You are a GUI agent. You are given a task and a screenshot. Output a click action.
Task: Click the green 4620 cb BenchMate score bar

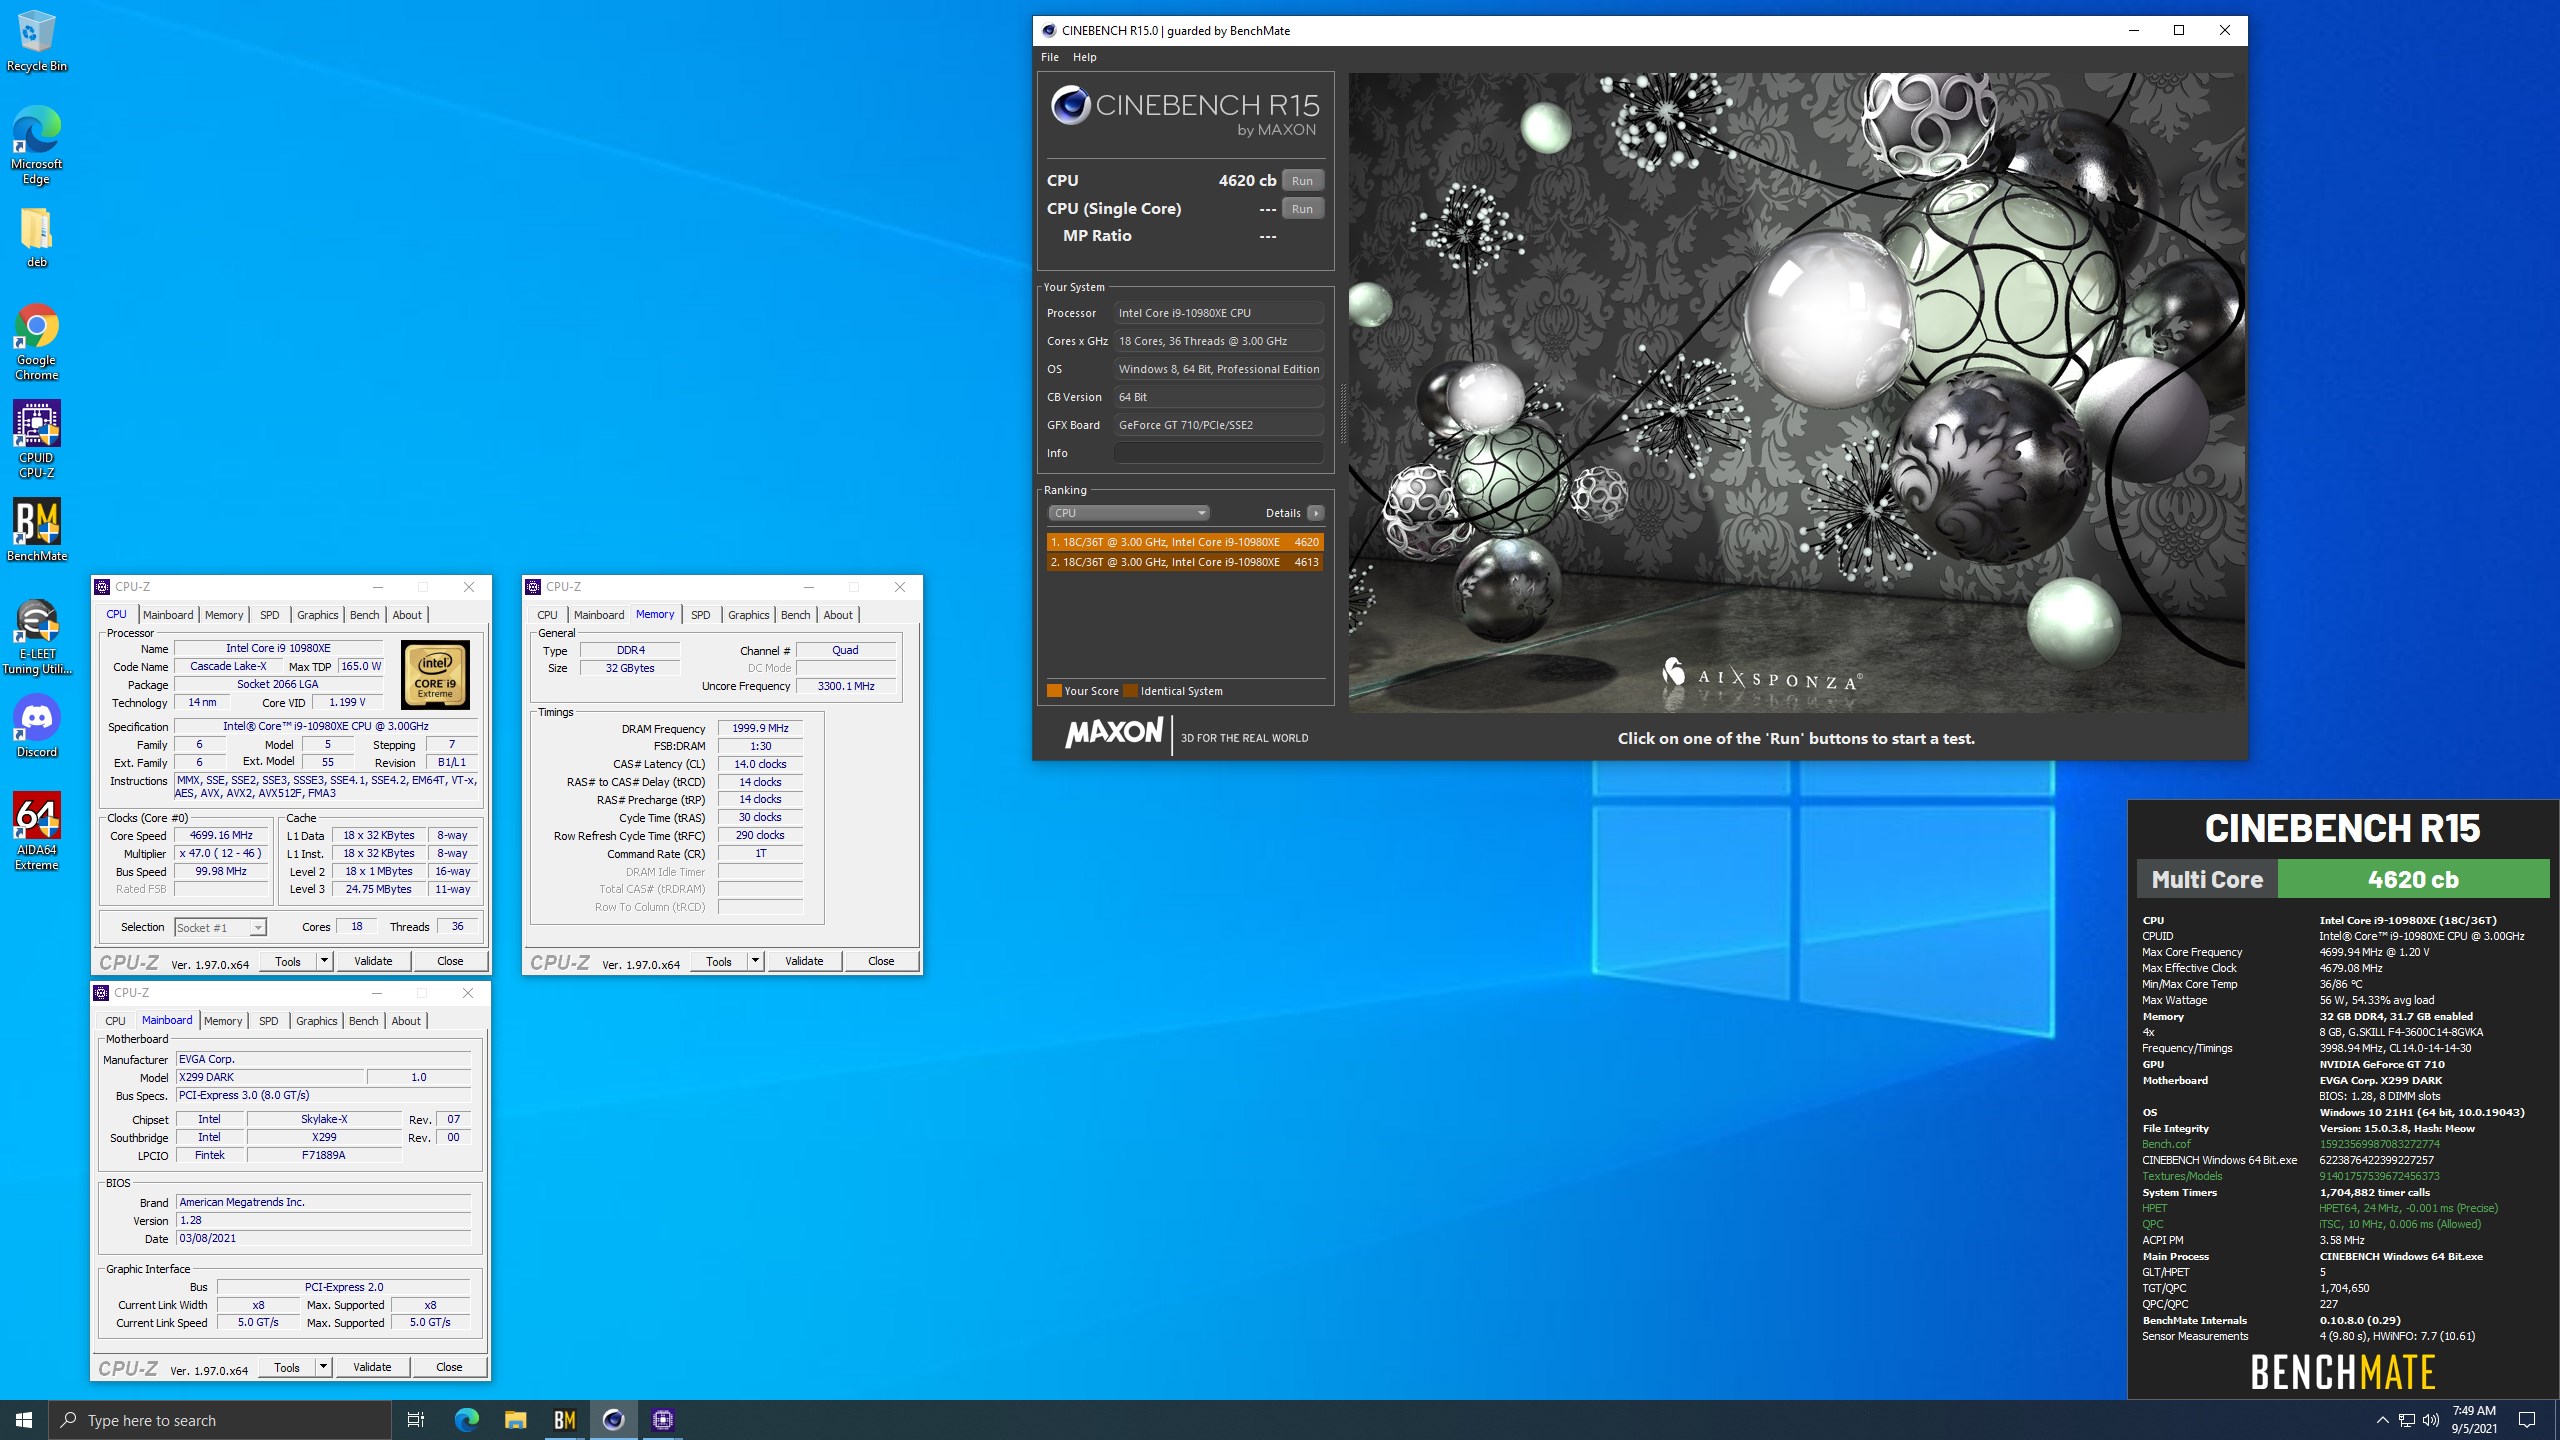pyautogui.click(x=2413, y=879)
